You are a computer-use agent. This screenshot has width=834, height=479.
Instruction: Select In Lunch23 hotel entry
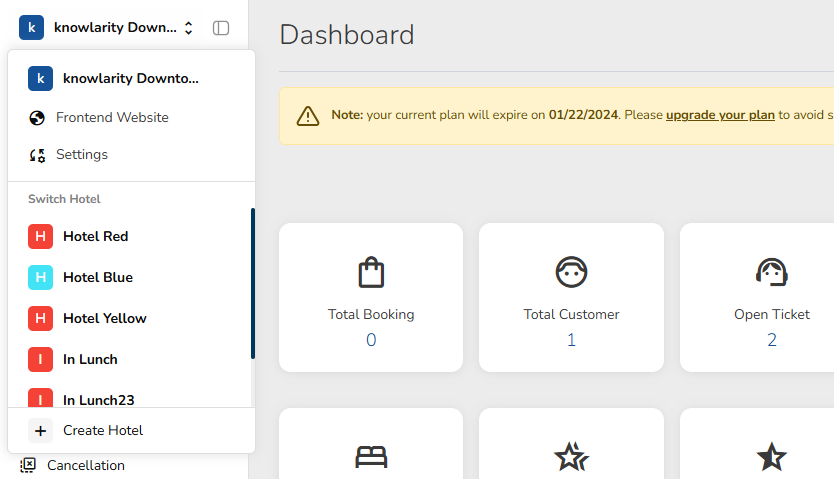tap(98, 400)
